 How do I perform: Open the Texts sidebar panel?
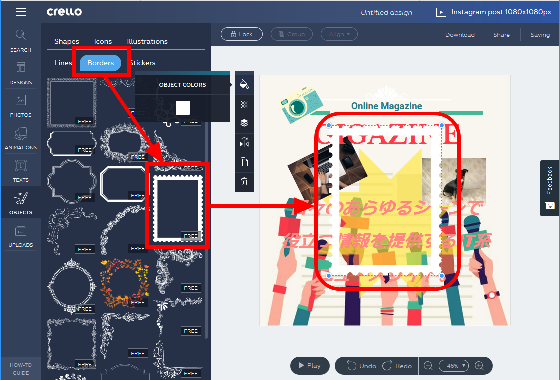coord(21,171)
